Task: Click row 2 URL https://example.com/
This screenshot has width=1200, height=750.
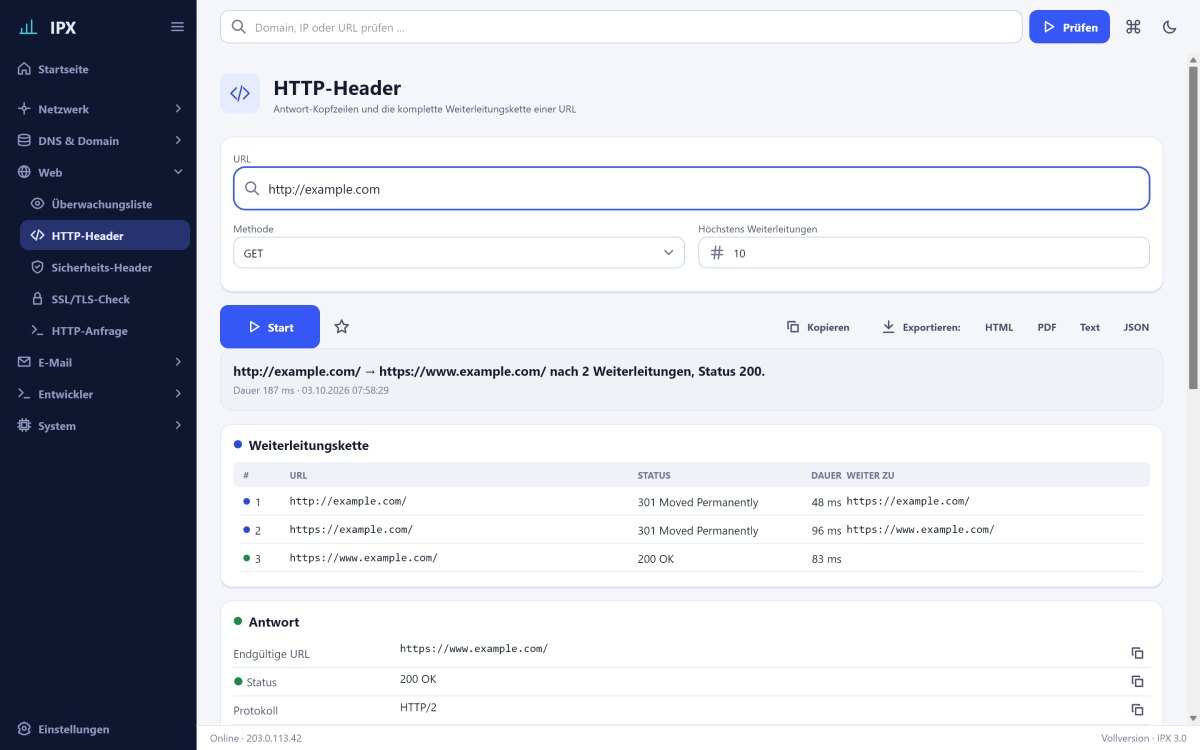Action: pos(351,529)
